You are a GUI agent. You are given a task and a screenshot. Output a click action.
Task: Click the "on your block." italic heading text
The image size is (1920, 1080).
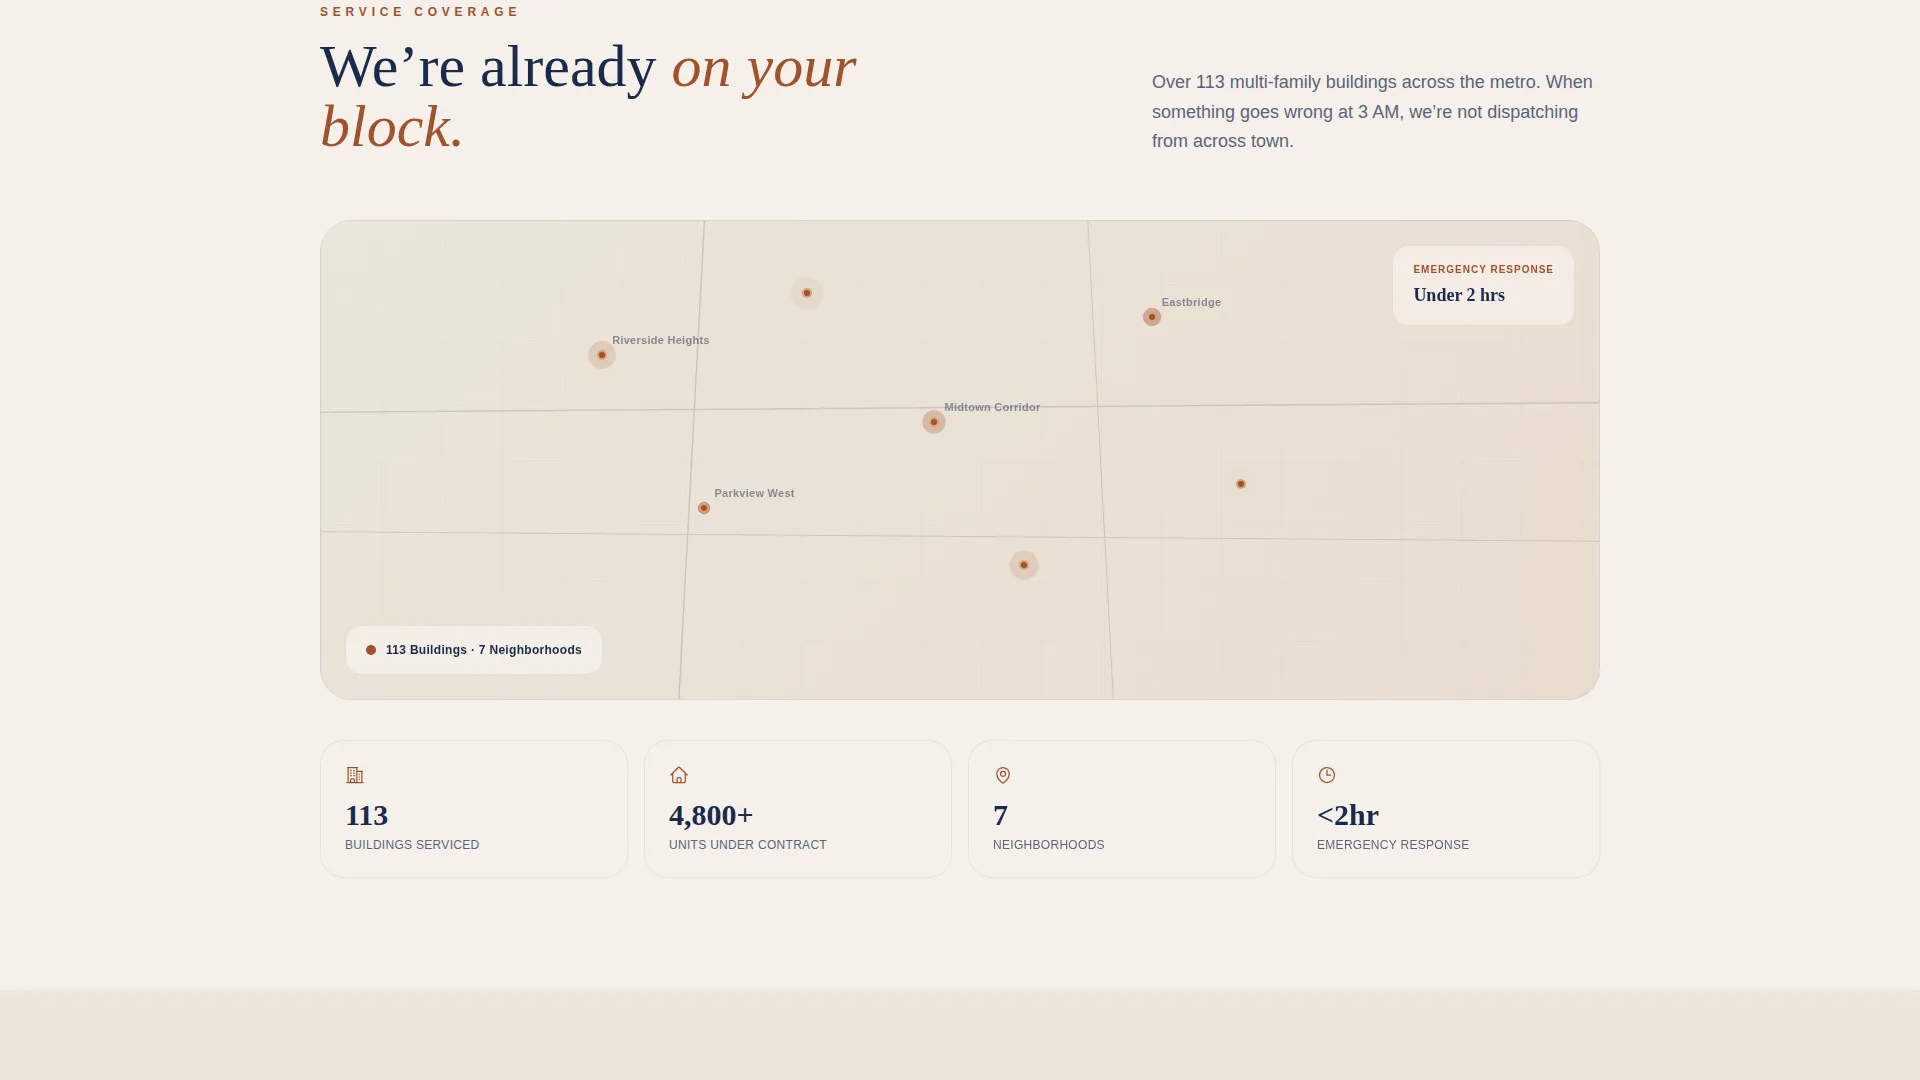tap(588, 97)
